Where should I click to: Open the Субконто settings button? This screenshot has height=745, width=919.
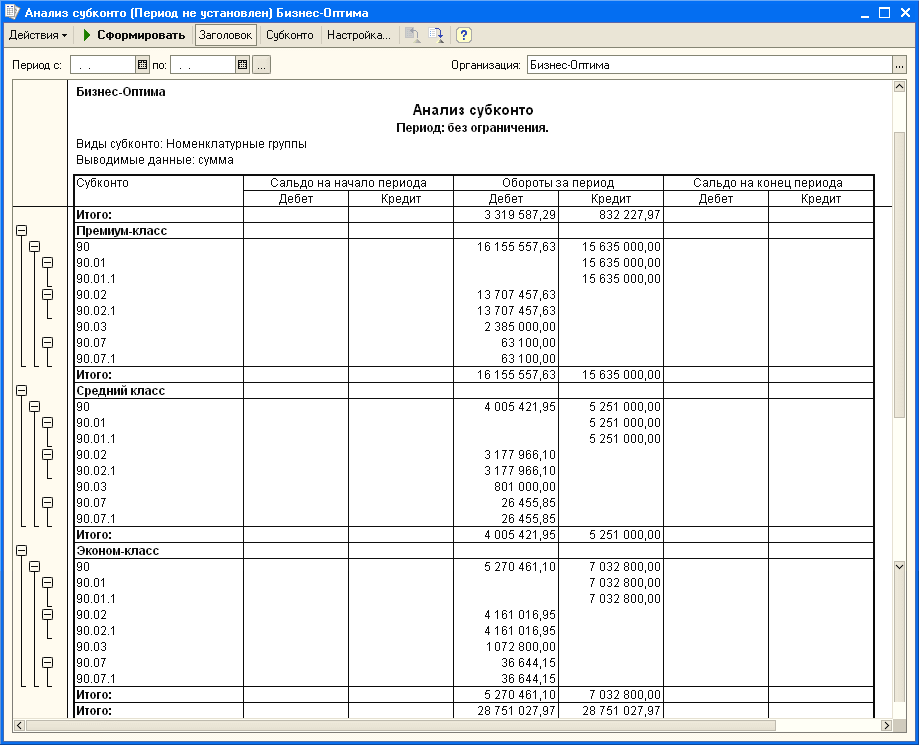[x=290, y=35]
